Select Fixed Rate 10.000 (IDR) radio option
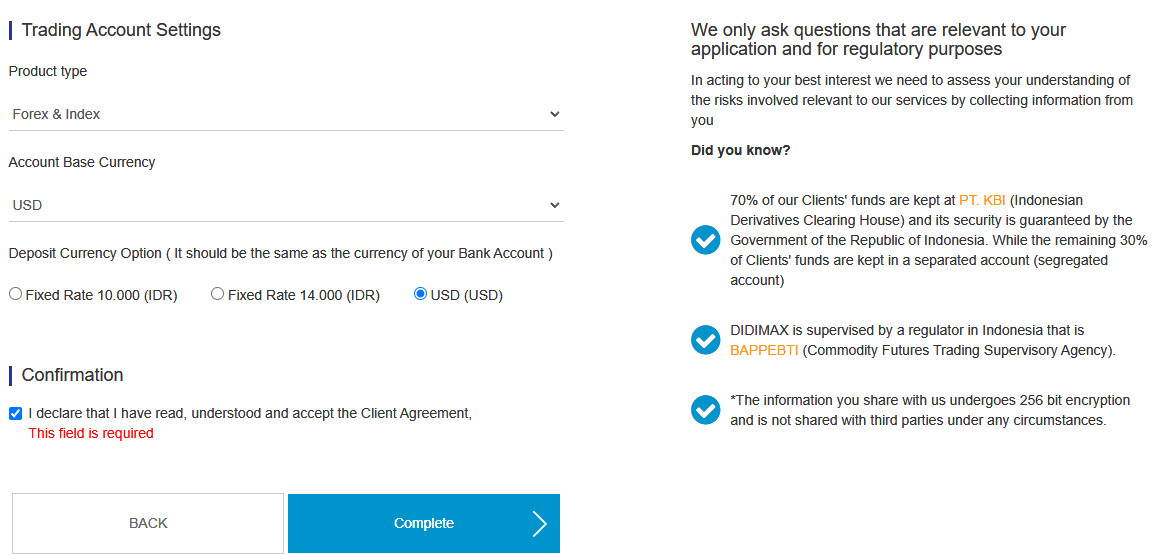1162x555 pixels. click(16, 294)
